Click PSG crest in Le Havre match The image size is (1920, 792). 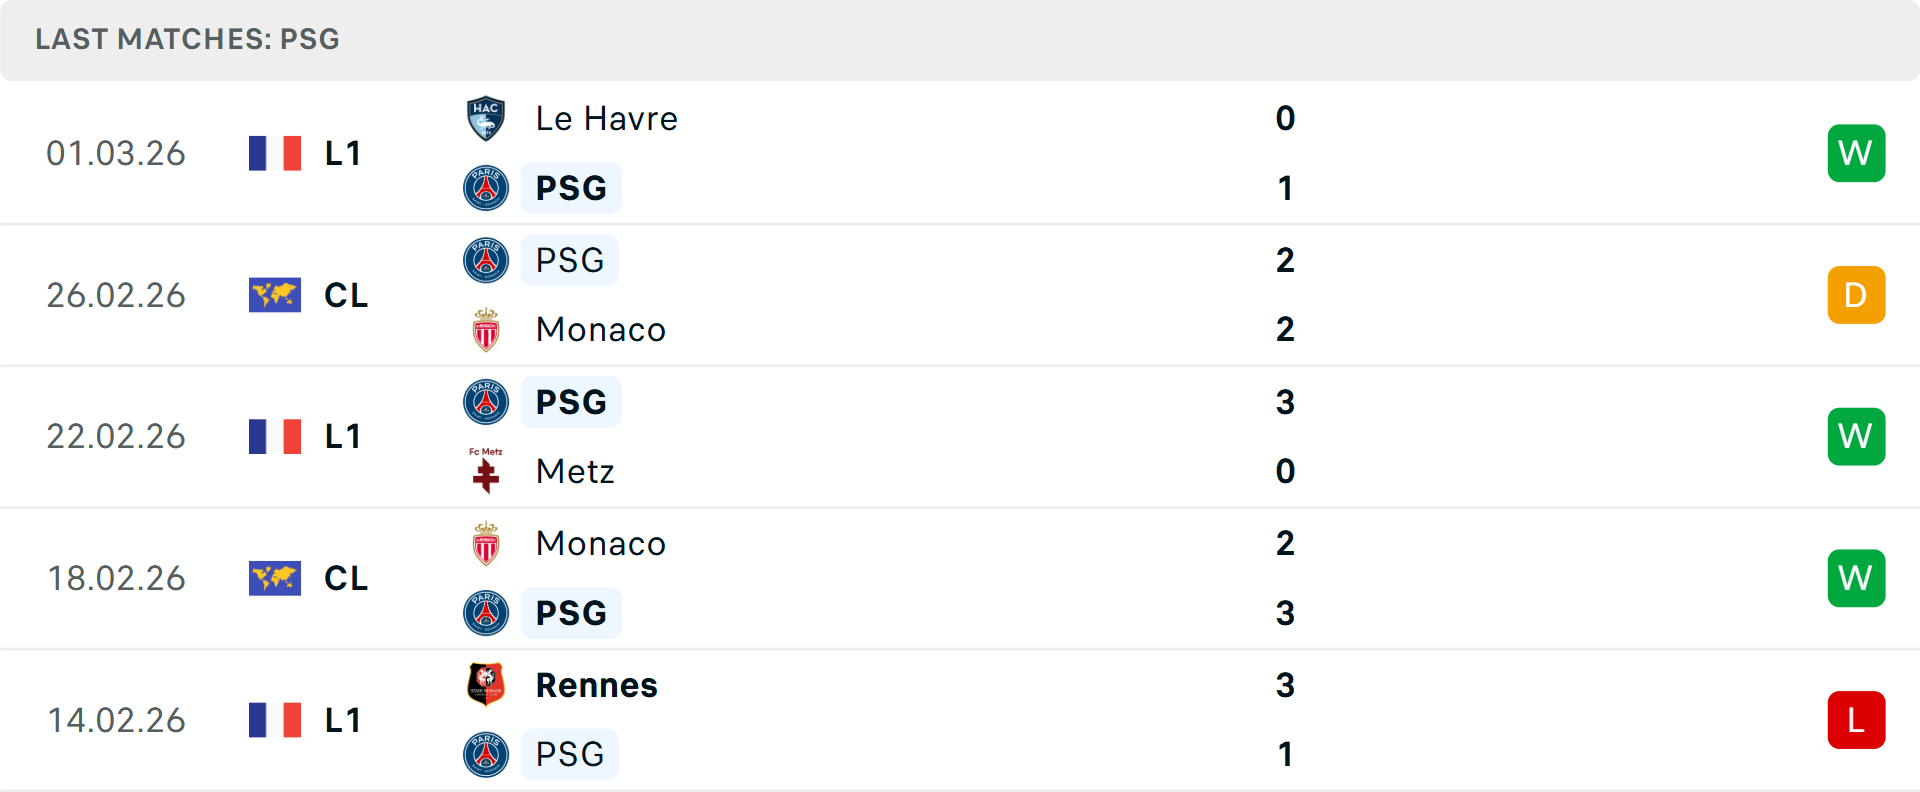click(486, 188)
